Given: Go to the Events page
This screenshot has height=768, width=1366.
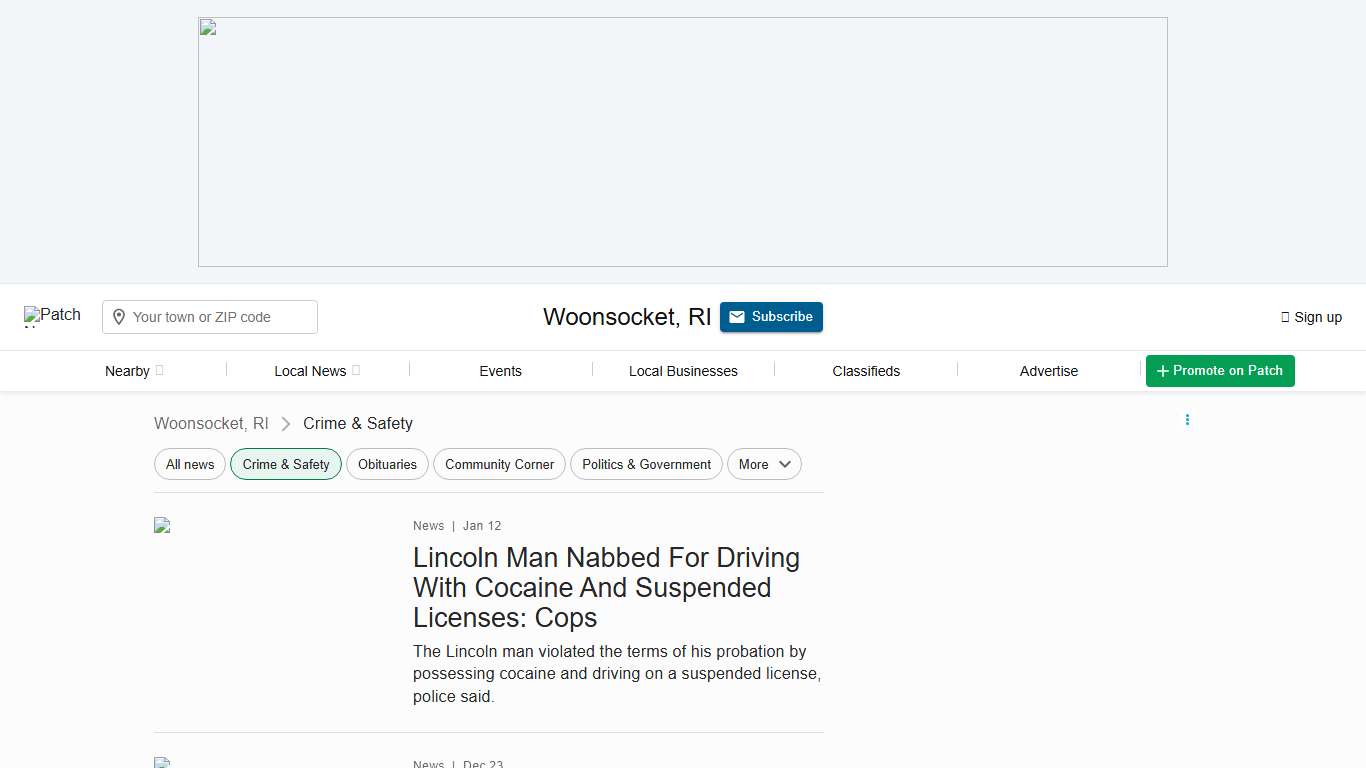Looking at the screenshot, I should tap(500, 371).
